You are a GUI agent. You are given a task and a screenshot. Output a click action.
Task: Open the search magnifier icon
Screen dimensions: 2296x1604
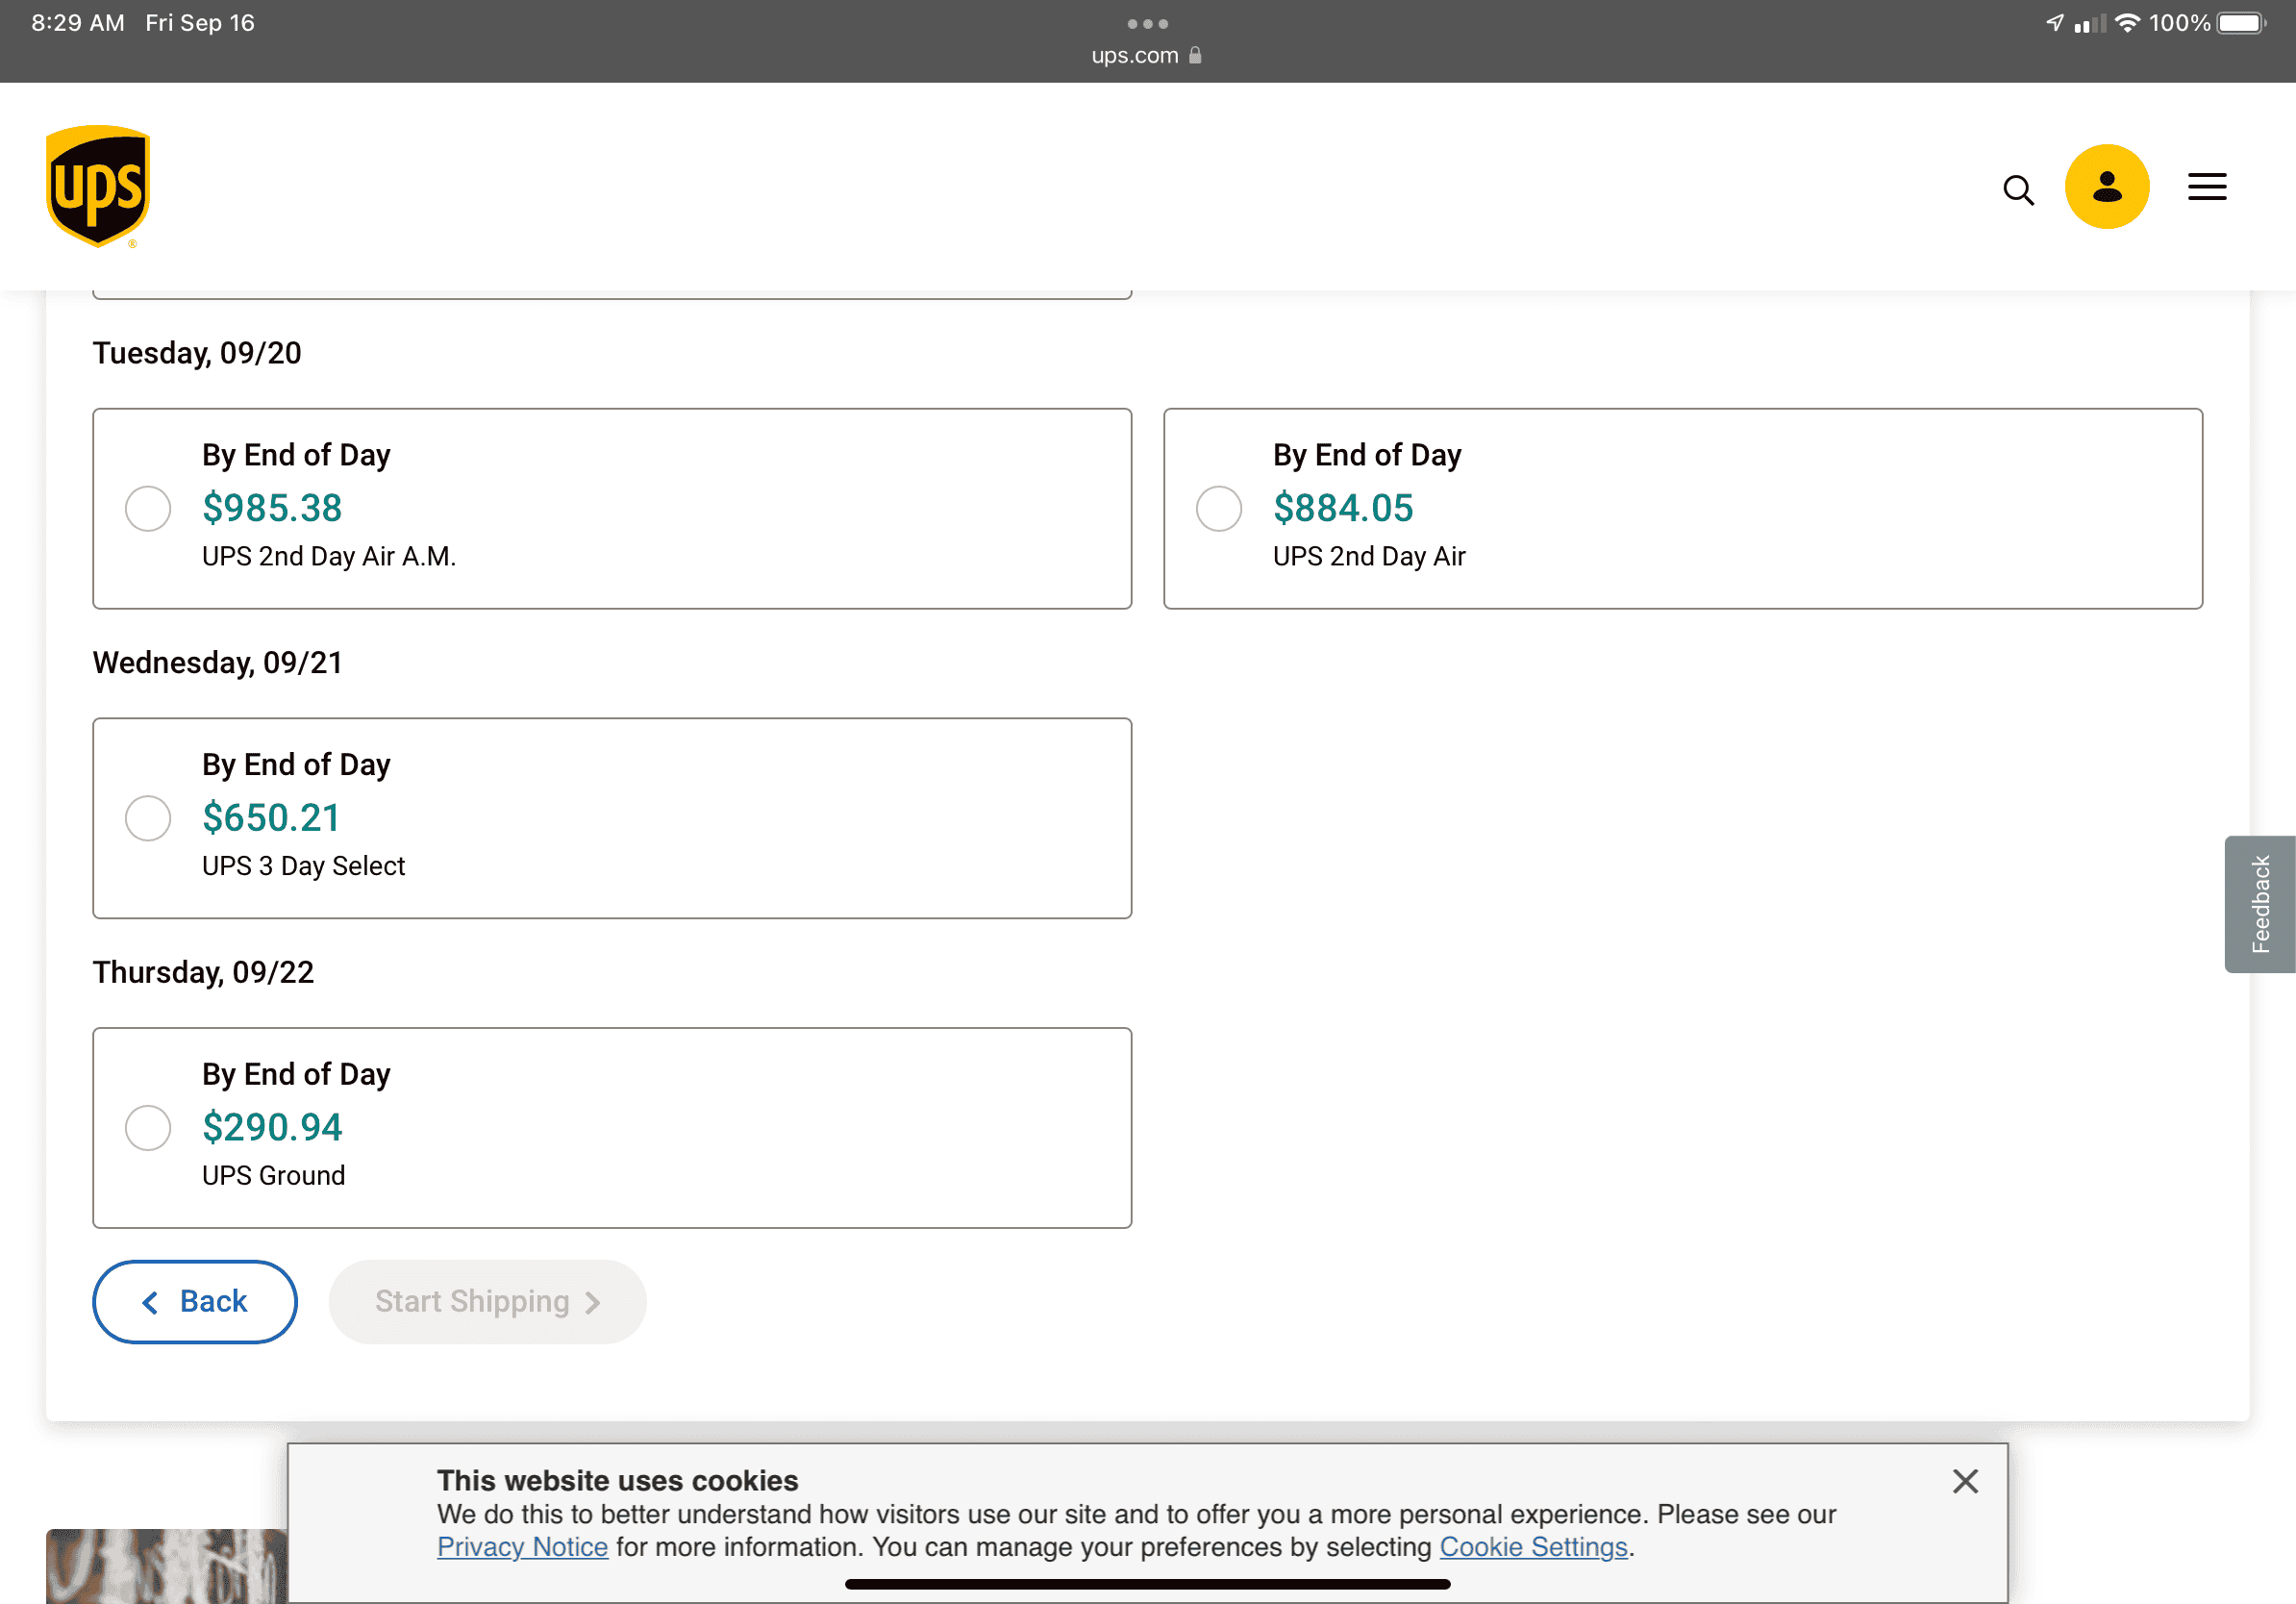(x=2018, y=189)
